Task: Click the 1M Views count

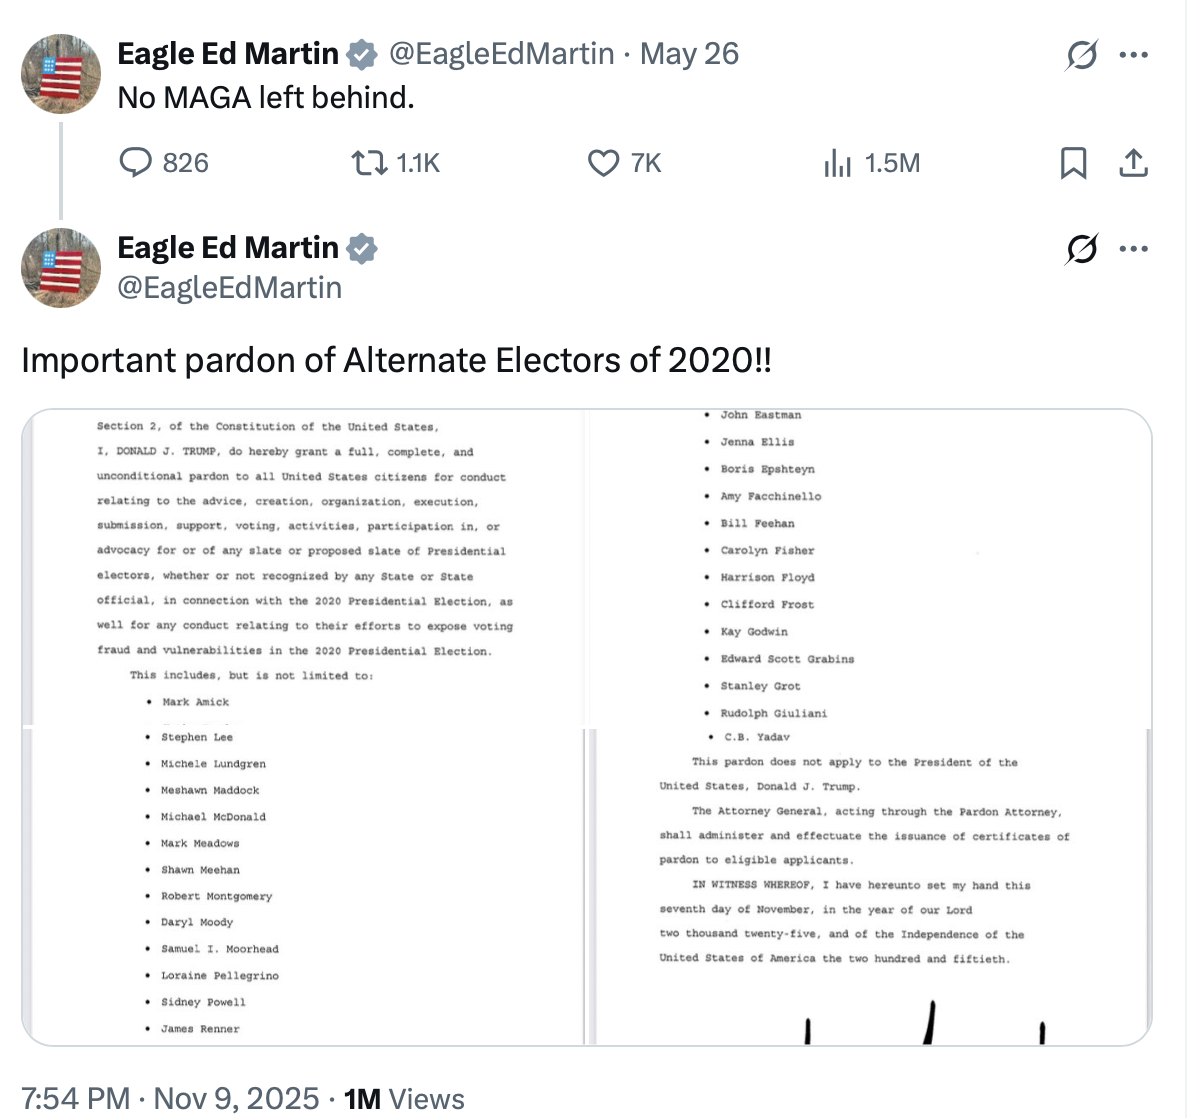Action: click(x=404, y=1099)
